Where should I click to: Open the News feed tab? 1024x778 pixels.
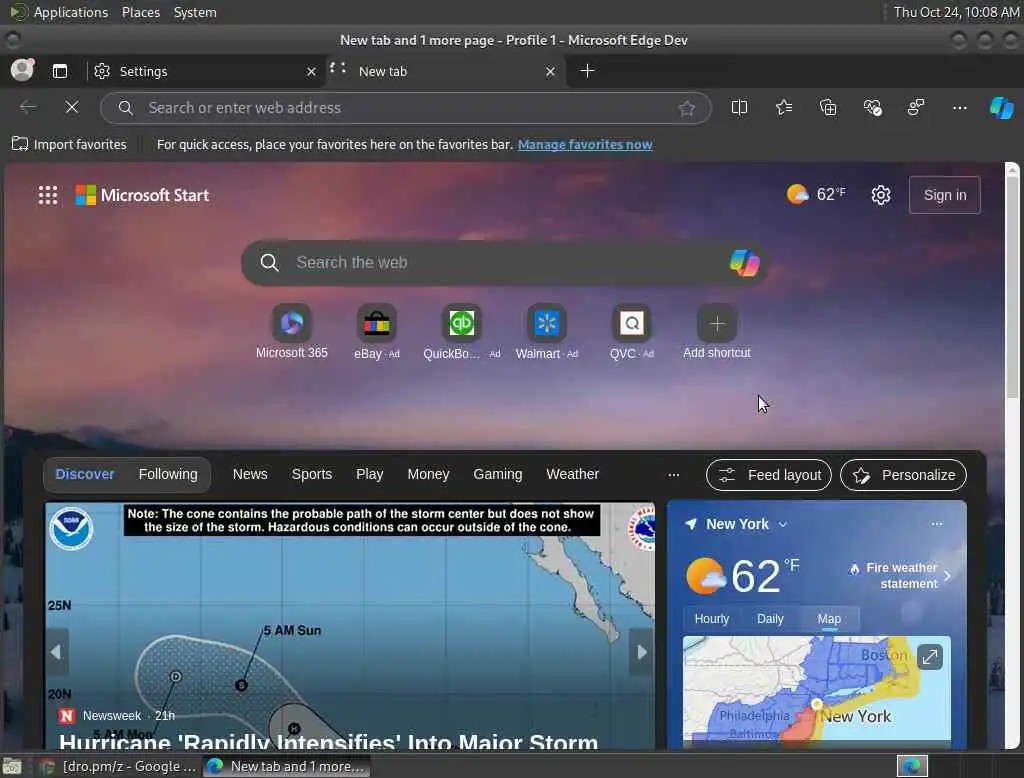click(250, 474)
